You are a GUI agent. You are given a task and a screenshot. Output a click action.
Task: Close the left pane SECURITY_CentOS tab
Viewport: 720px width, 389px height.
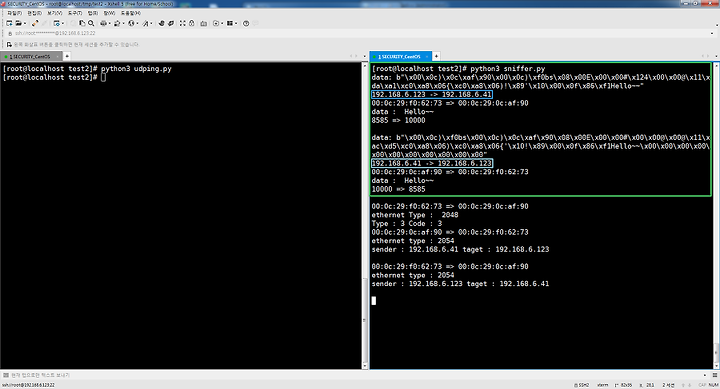point(57,56)
